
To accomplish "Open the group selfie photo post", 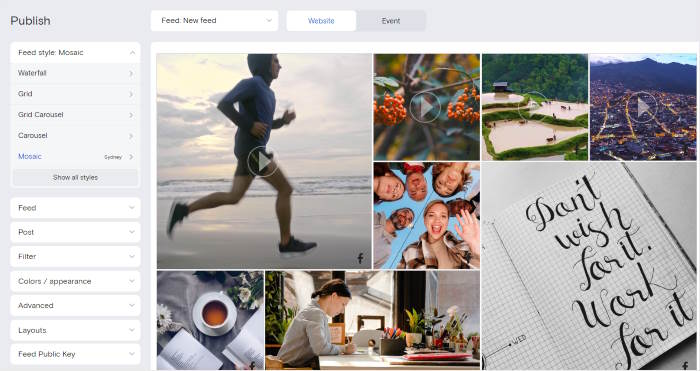I will coord(427,216).
